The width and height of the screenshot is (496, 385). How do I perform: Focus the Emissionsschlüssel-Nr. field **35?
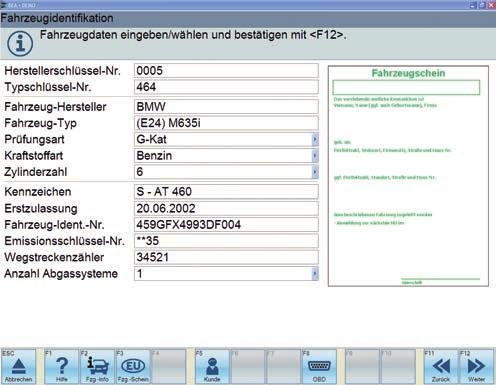(x=226, y=241)
